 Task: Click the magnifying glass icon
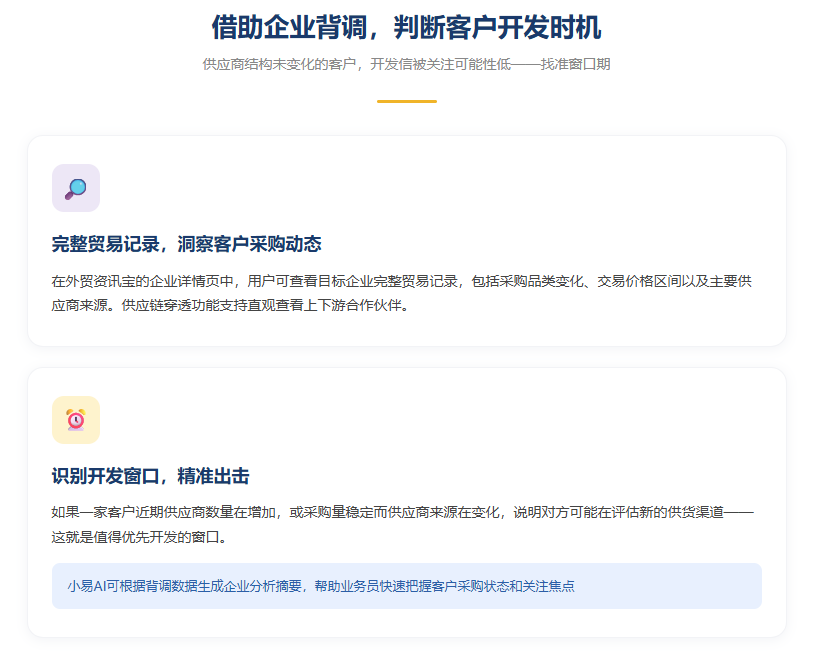[x=76, y=188]
